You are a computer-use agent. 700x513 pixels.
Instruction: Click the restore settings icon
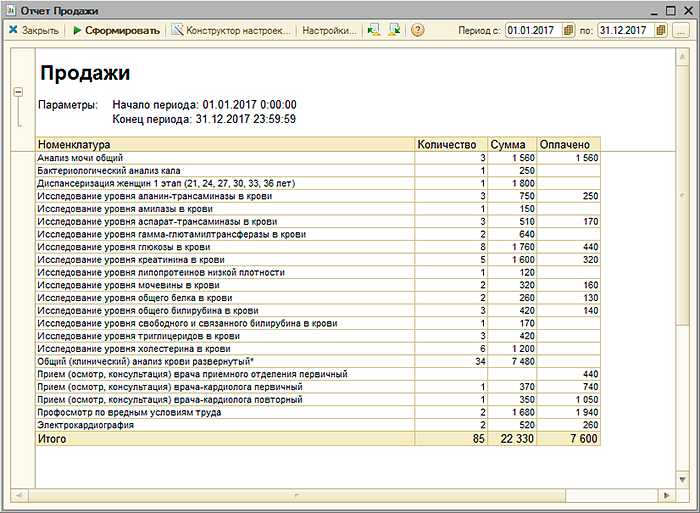pyautogui.click(x=373, y=30)
